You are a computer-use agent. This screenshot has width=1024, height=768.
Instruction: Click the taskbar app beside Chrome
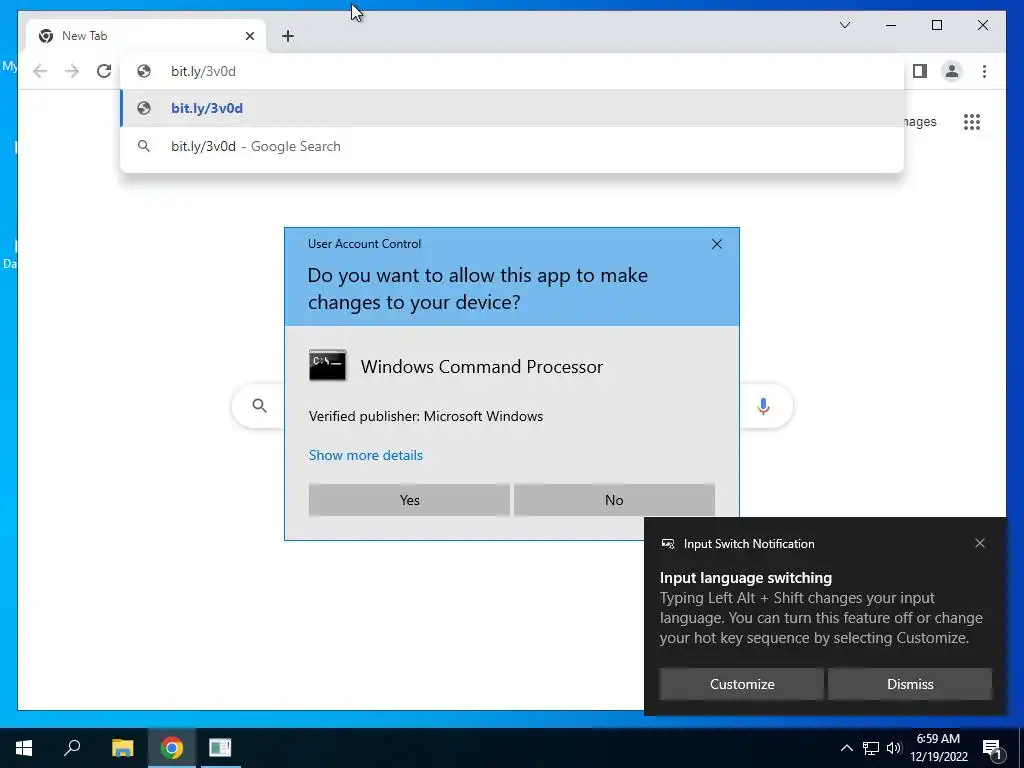point(220,748)
